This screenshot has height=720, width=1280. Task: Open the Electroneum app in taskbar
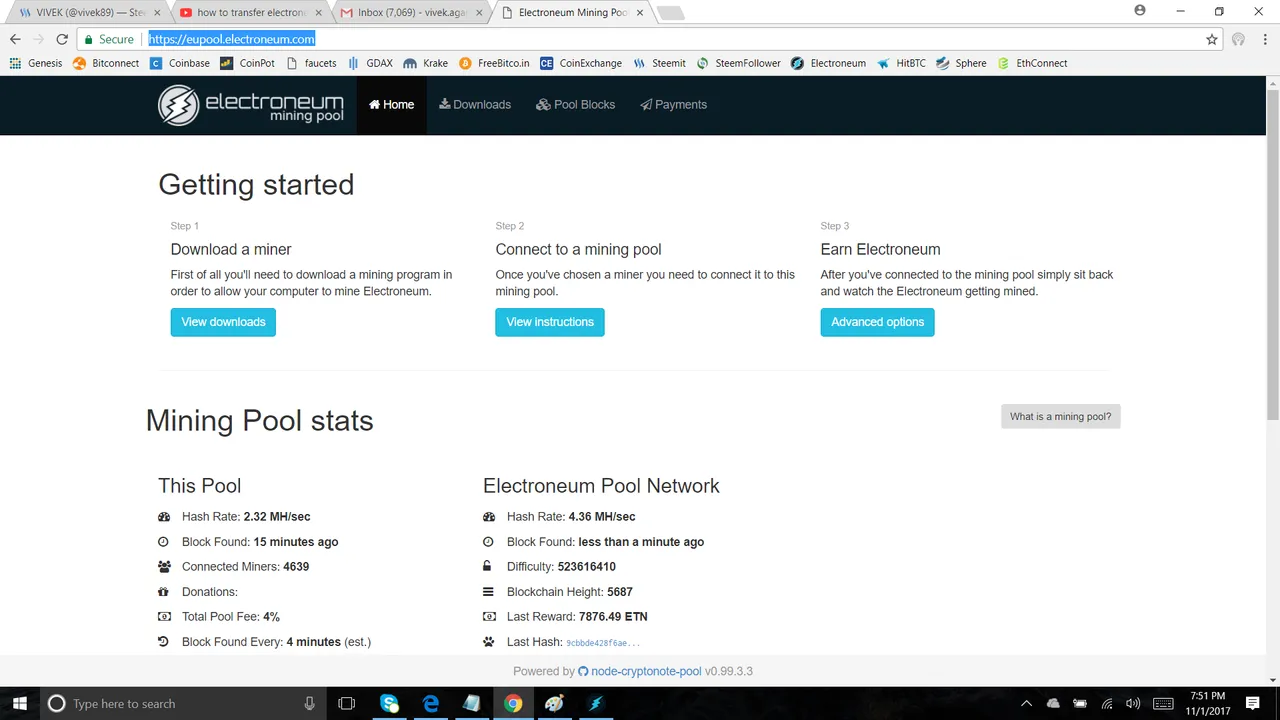[x=595, y=704]
